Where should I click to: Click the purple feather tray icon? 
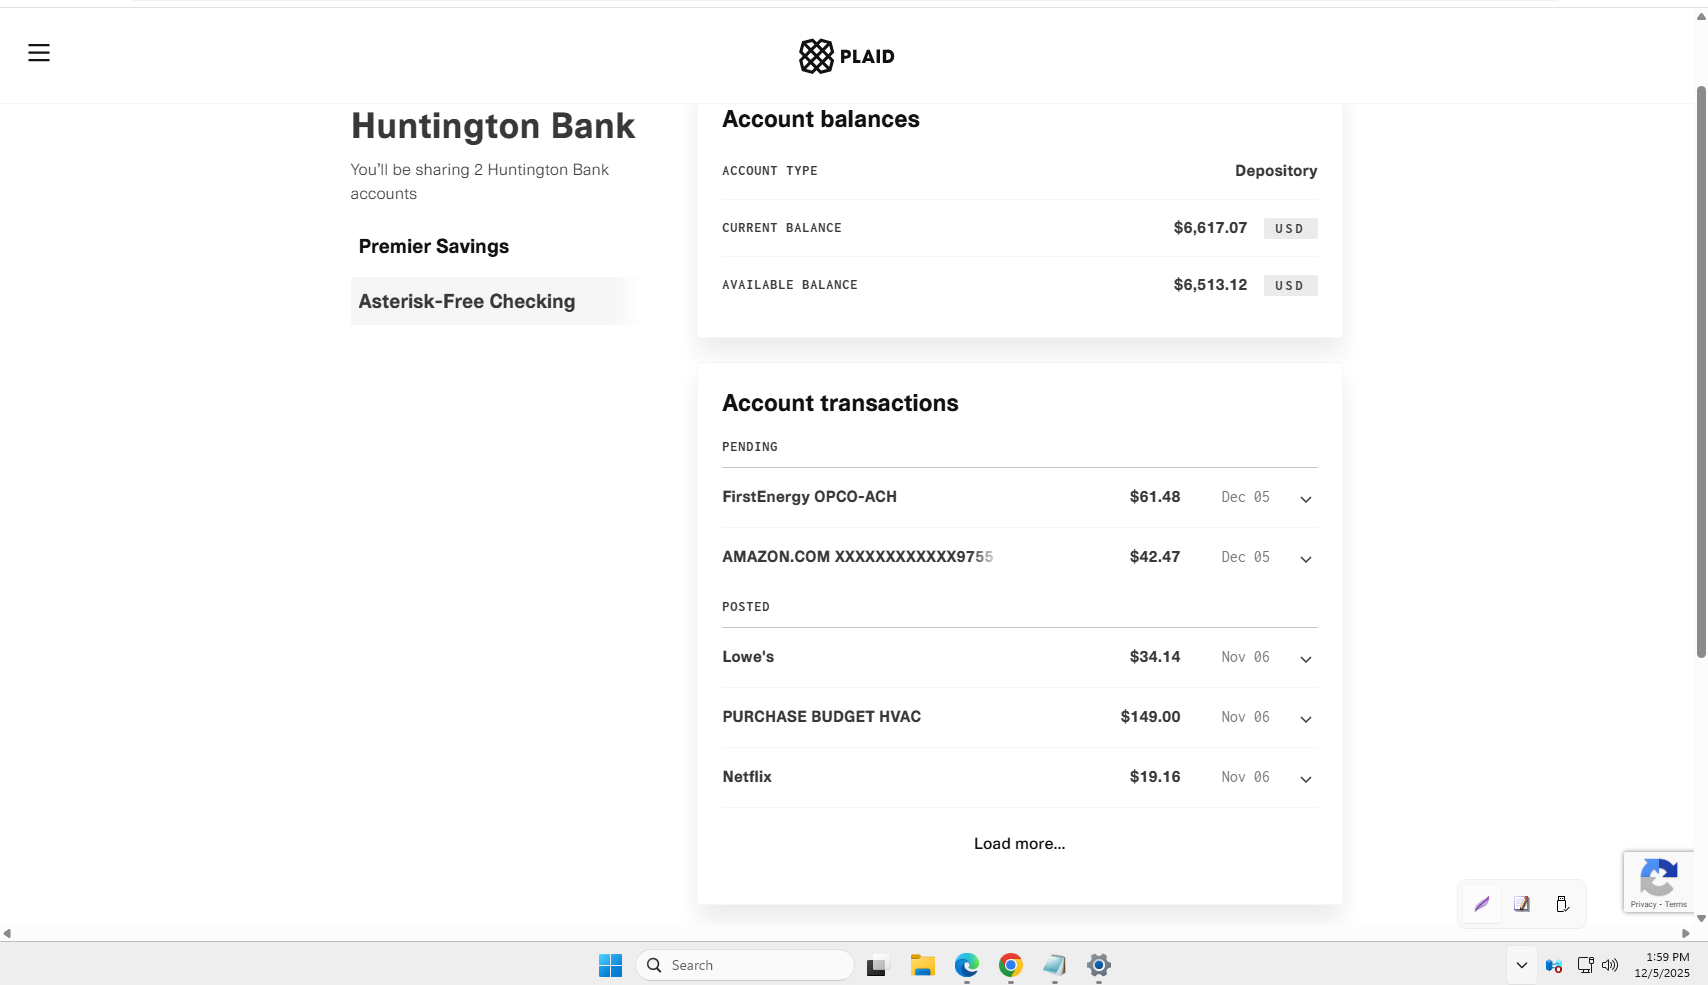[x=1482, y=904]
